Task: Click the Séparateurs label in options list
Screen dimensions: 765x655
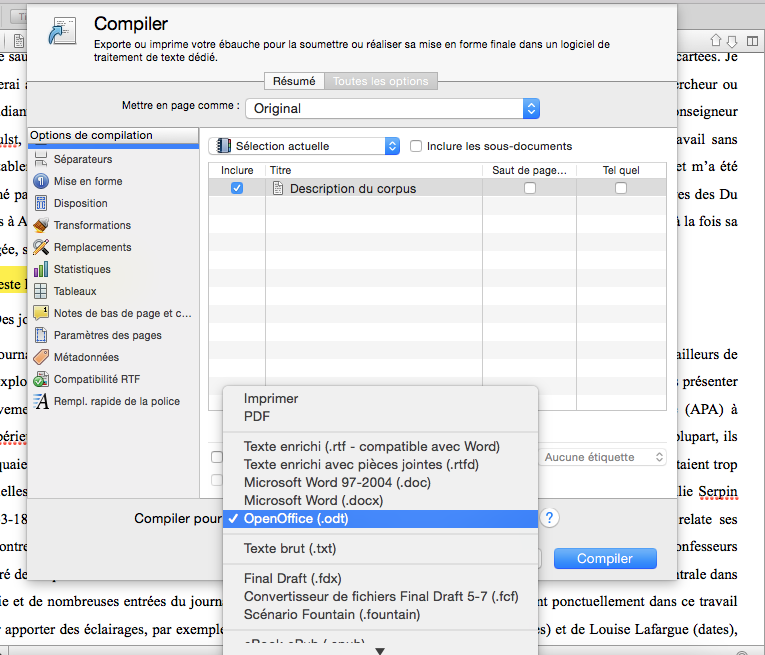Action: [83, 159]
